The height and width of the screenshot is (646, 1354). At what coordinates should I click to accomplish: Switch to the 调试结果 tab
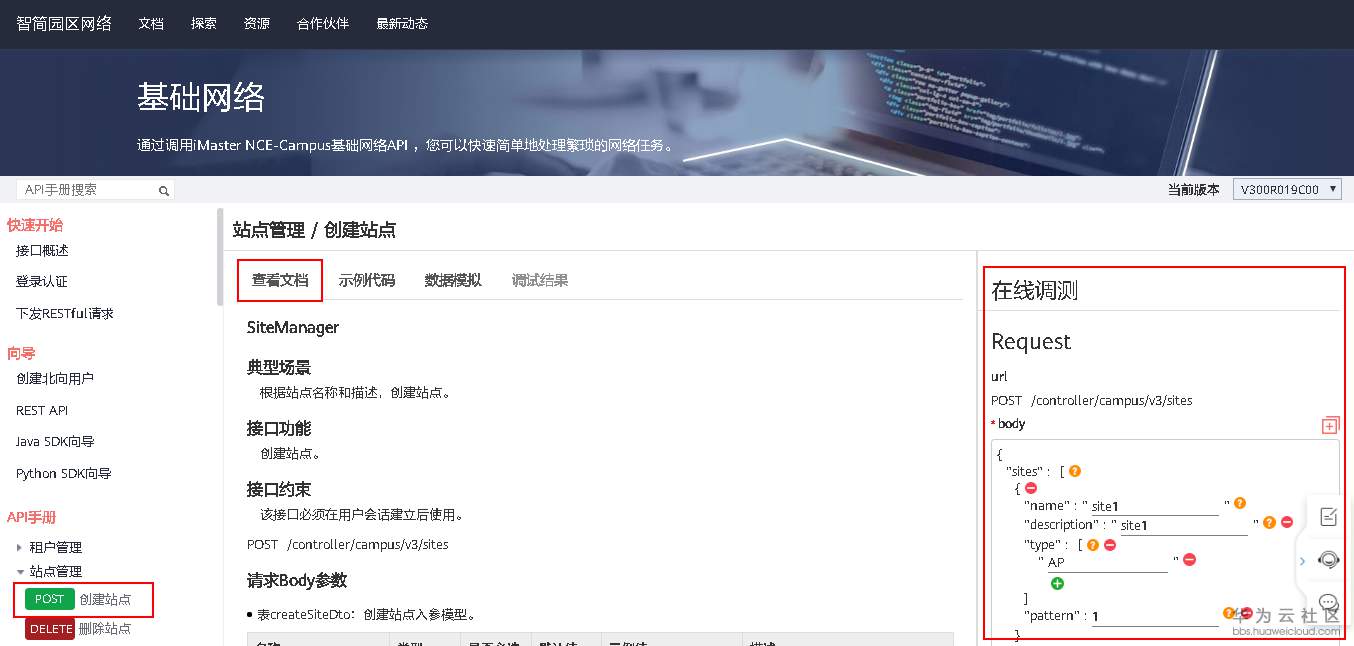click(540, 280)
